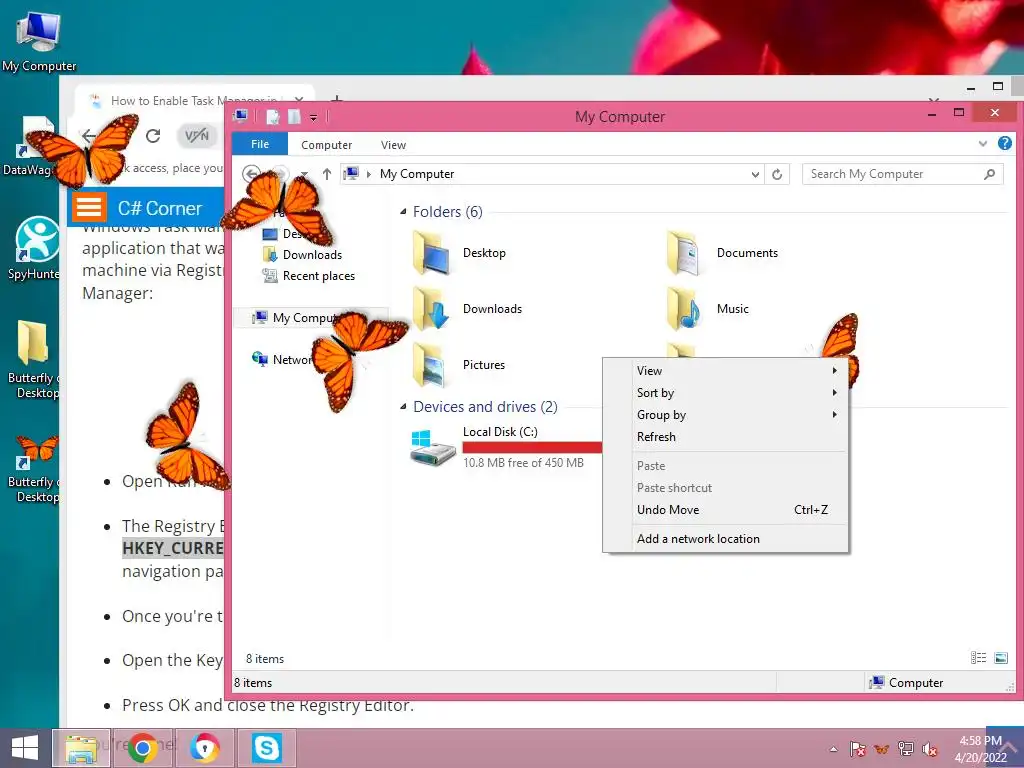Open the Sort by submenu
Screen dimensions: 1024x768
pos(725,392)
